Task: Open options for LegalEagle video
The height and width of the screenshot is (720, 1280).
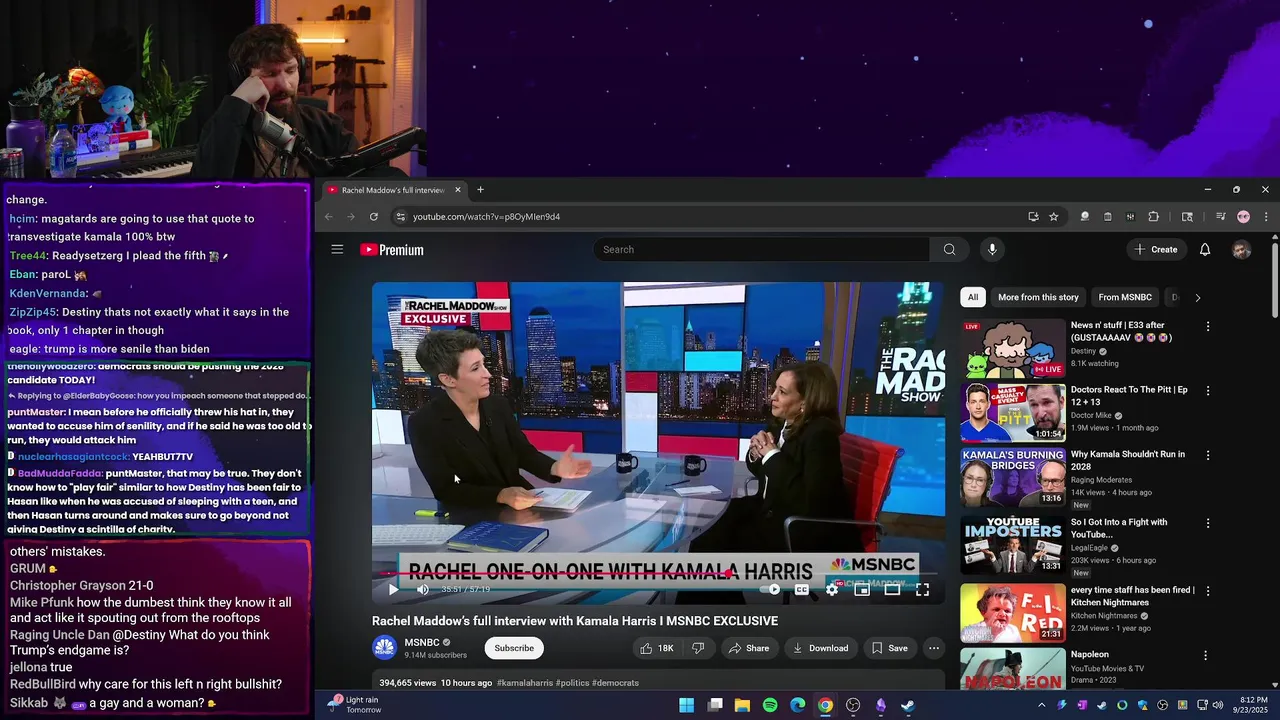Action: (1207, 523)
